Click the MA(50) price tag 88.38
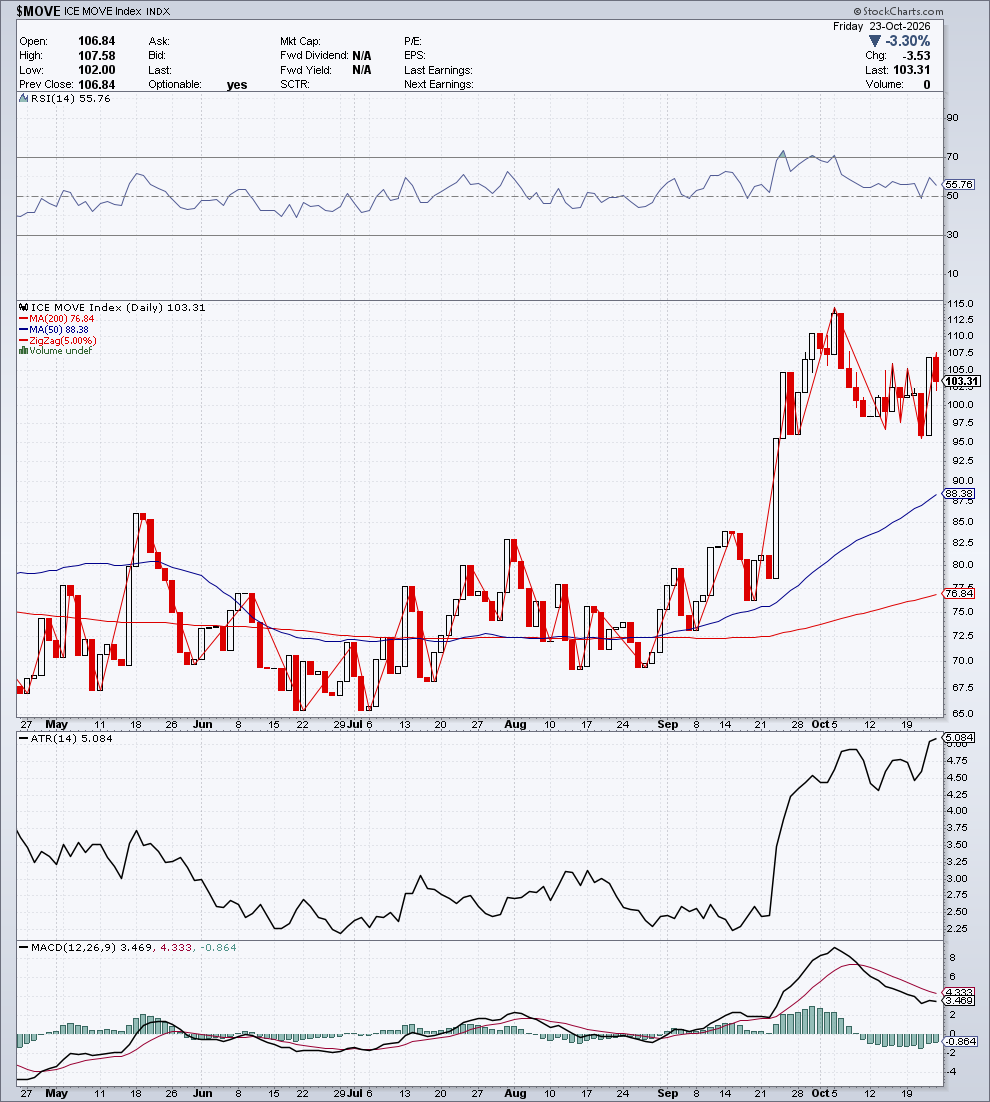Screen dimensions: 990x1102 pyautogui.click(x=959, y=494)
